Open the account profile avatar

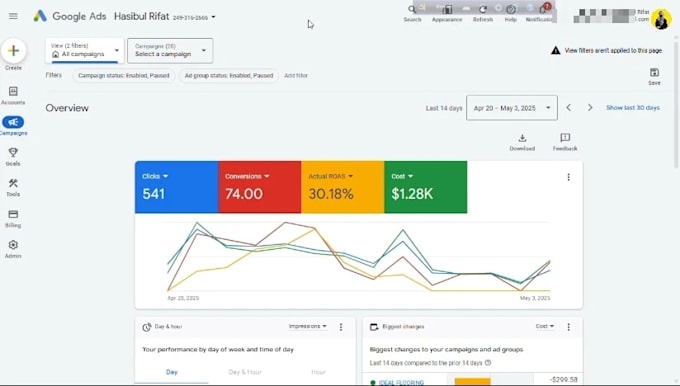click(661, 19)
